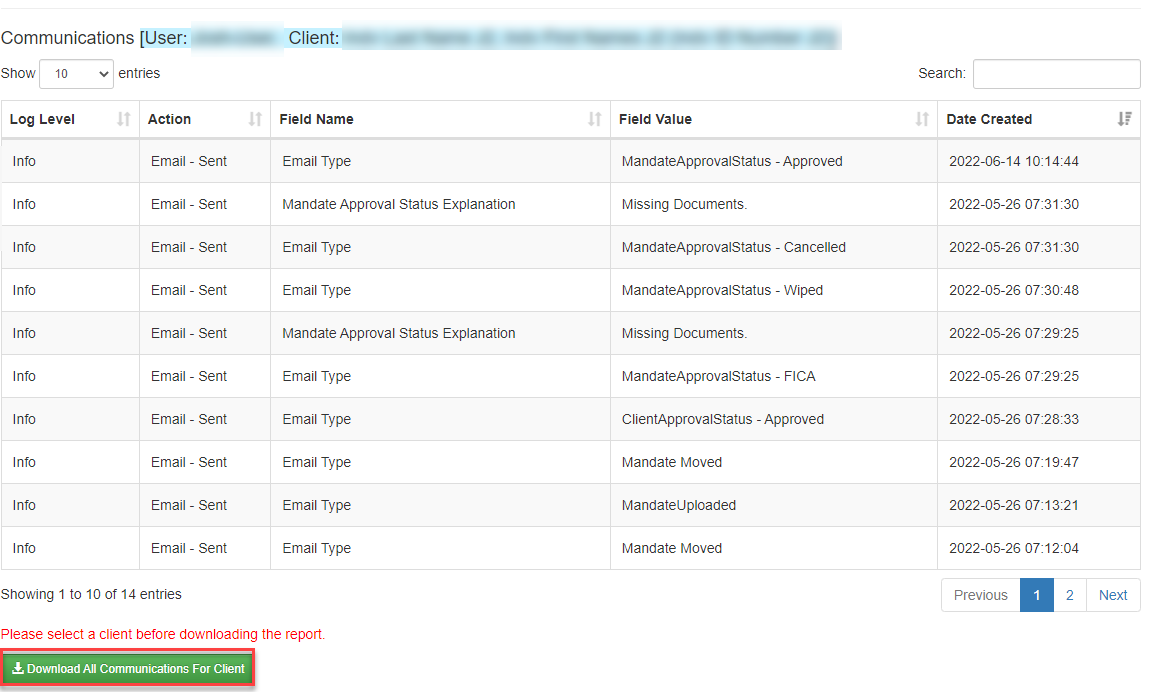This screenshot has height=692, width=1176.
Task: Click the MandateApprovalStatus - Cancelled cell
Action: (733, 247)
